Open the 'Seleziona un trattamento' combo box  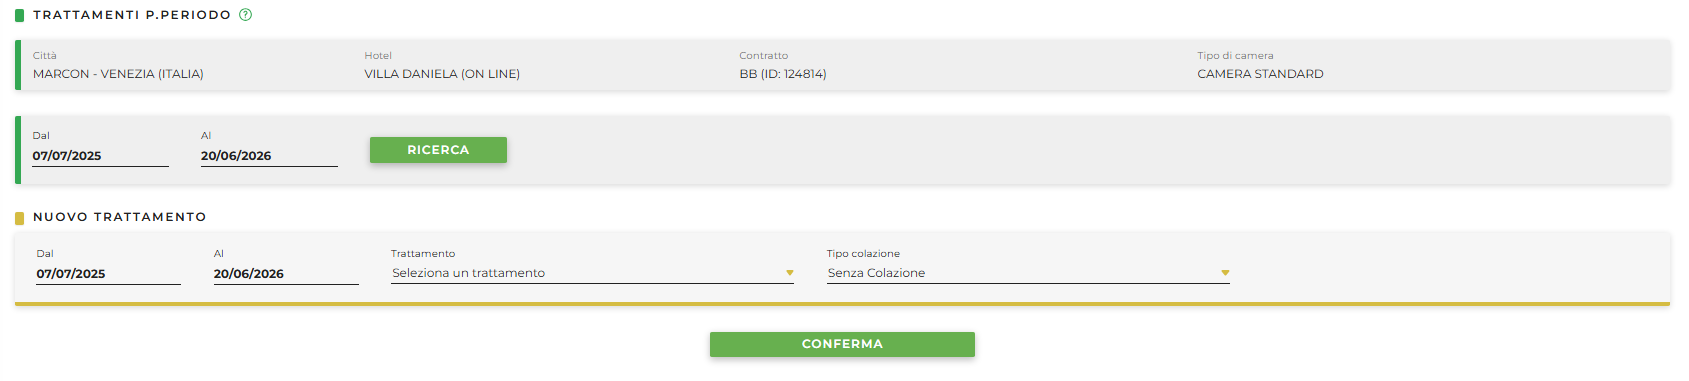(592, 273)
